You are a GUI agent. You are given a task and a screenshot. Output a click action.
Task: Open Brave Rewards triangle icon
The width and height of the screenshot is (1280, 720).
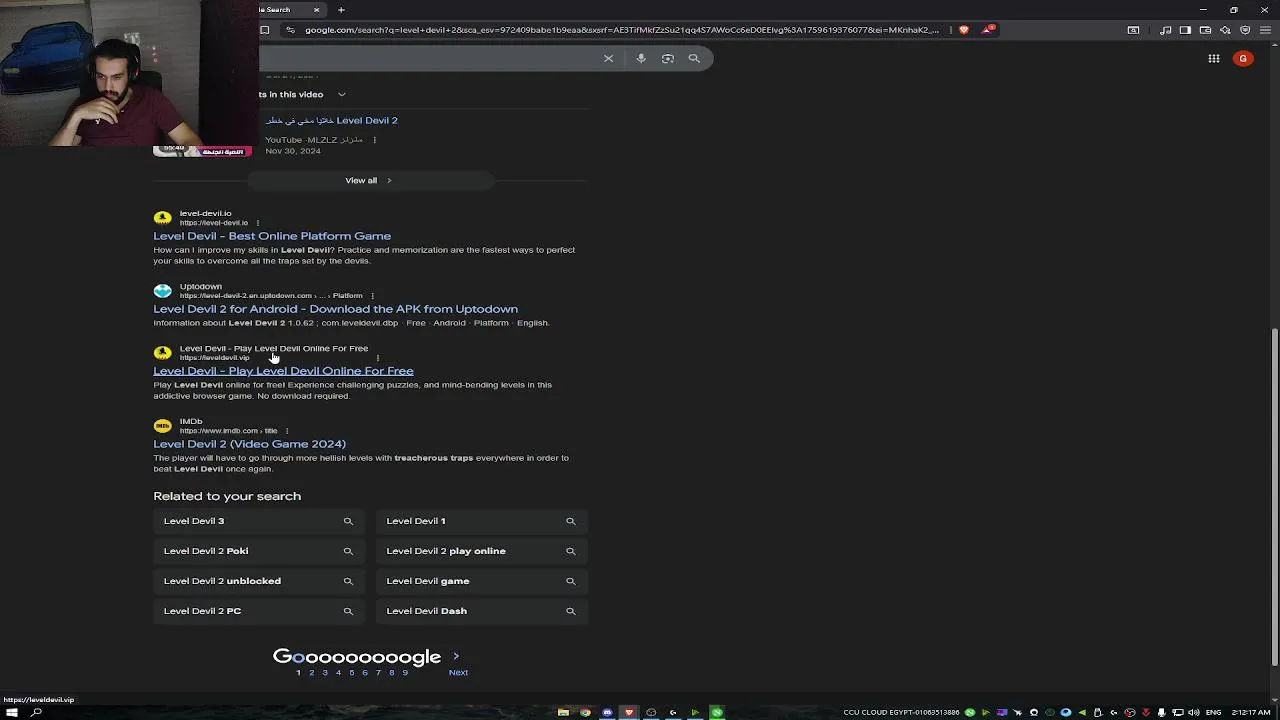tap(987, 30)
